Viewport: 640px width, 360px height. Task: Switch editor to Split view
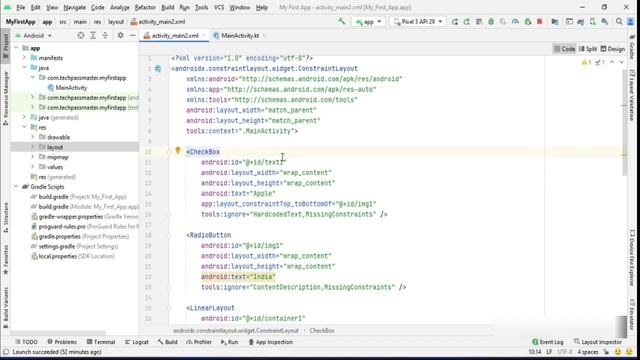click(588, 49)
